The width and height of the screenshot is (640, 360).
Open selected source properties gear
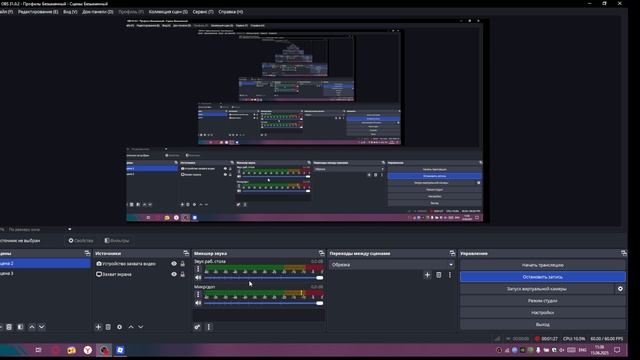tap(120, 327)
